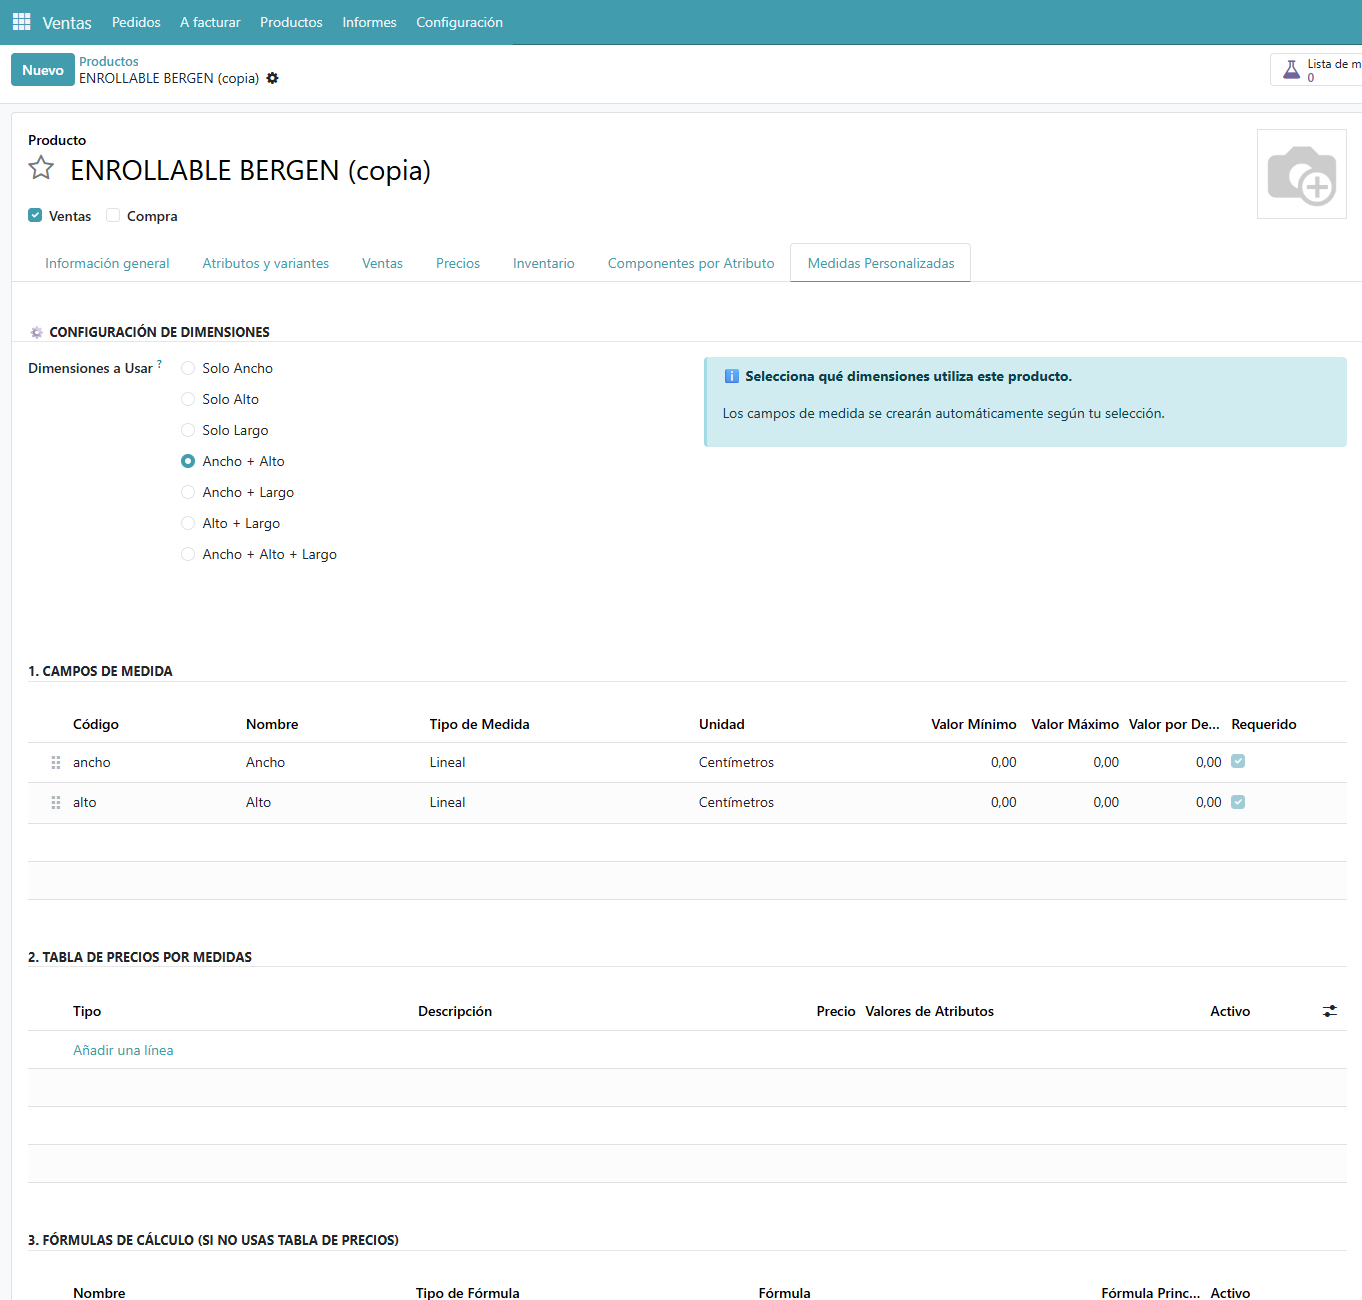Sort by the Tipo de Medida column header
The image size is (1362, 1300).
479,724
